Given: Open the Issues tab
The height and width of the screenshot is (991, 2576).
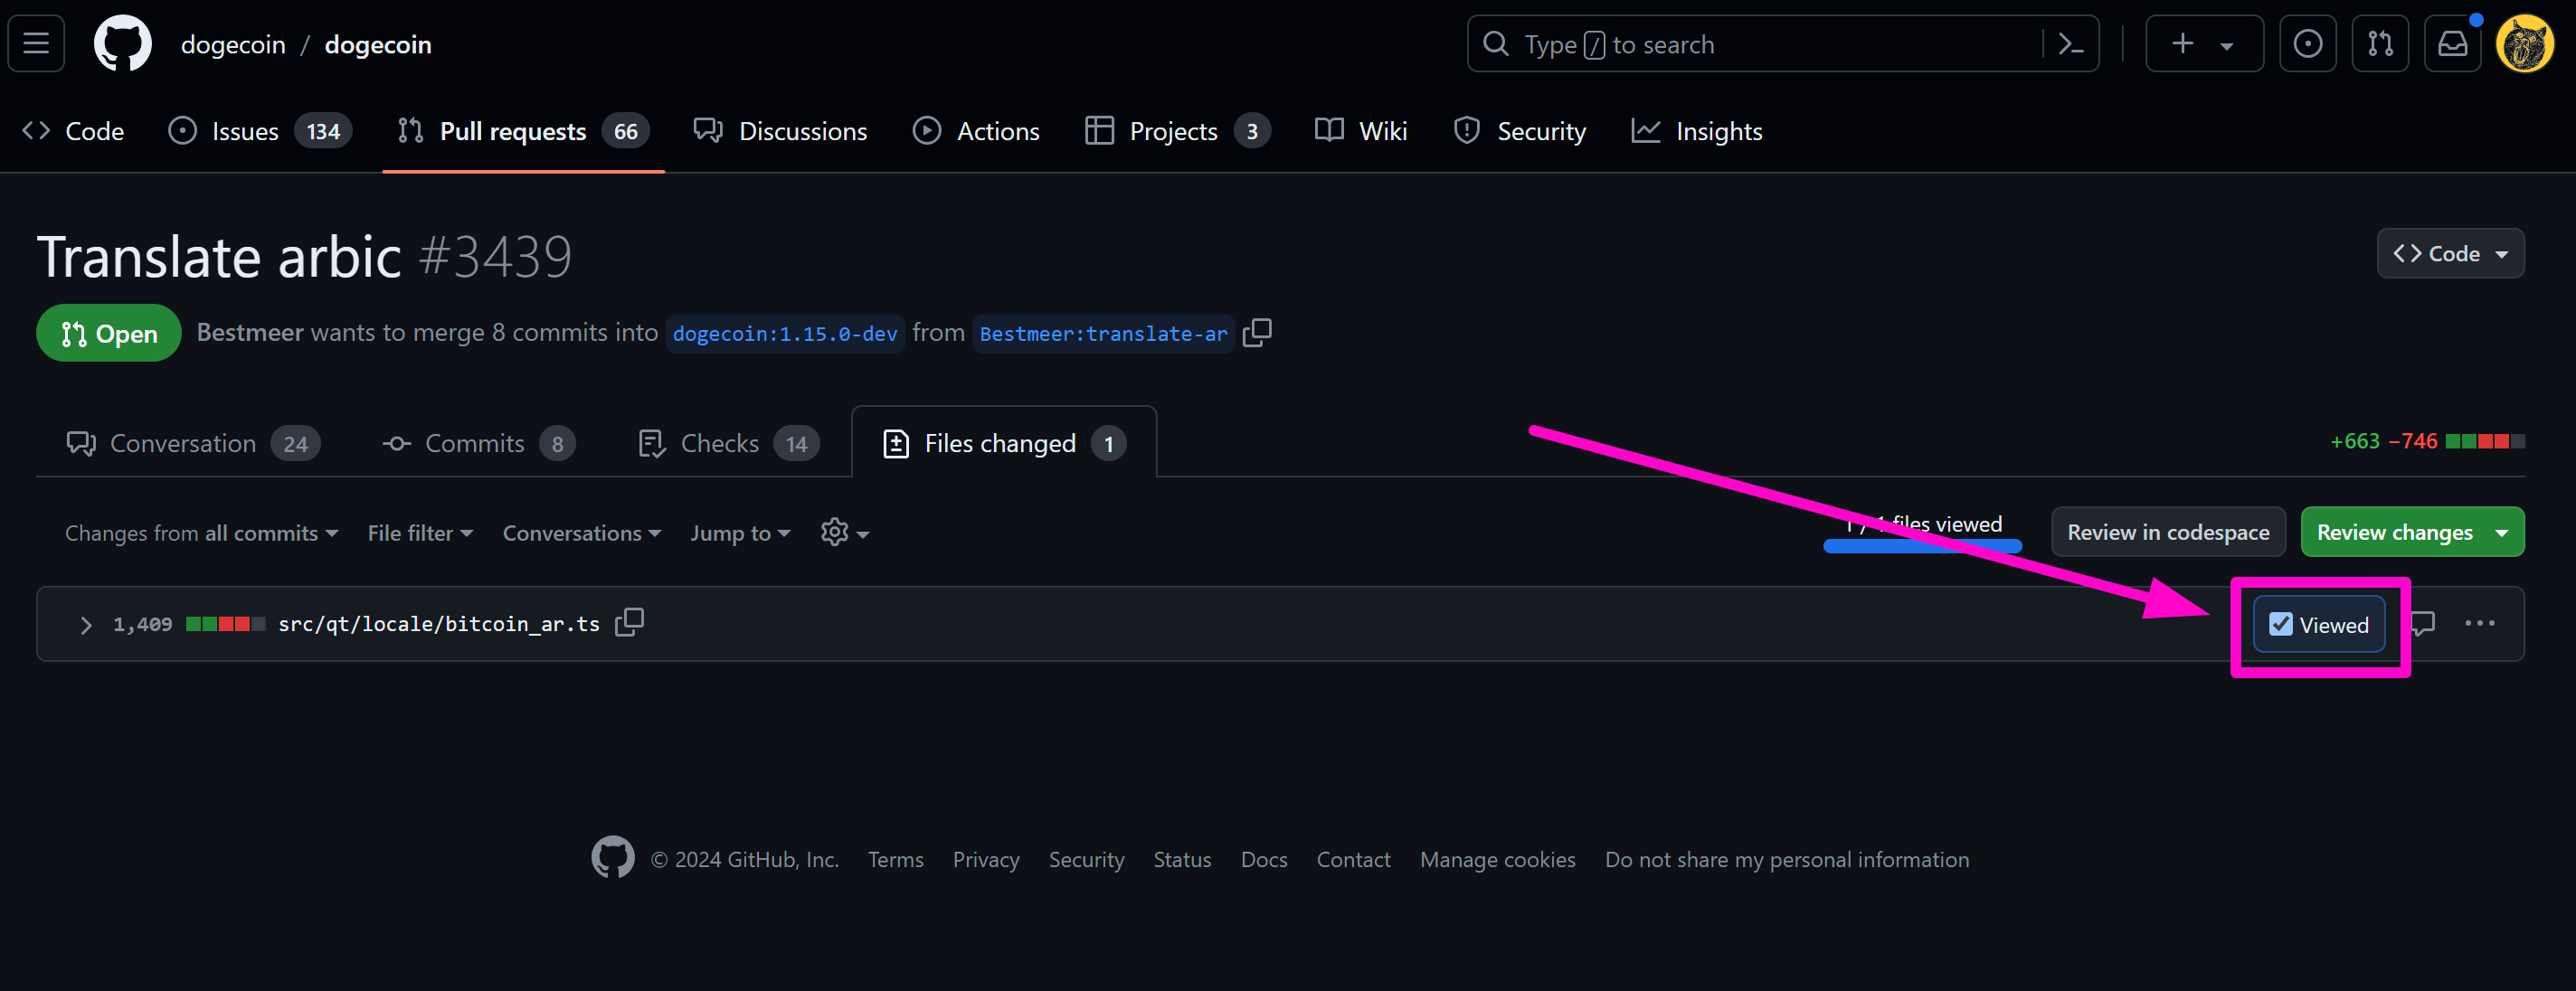Looking at the screenshot, I should pyautogui.click(x=260, y=131).
